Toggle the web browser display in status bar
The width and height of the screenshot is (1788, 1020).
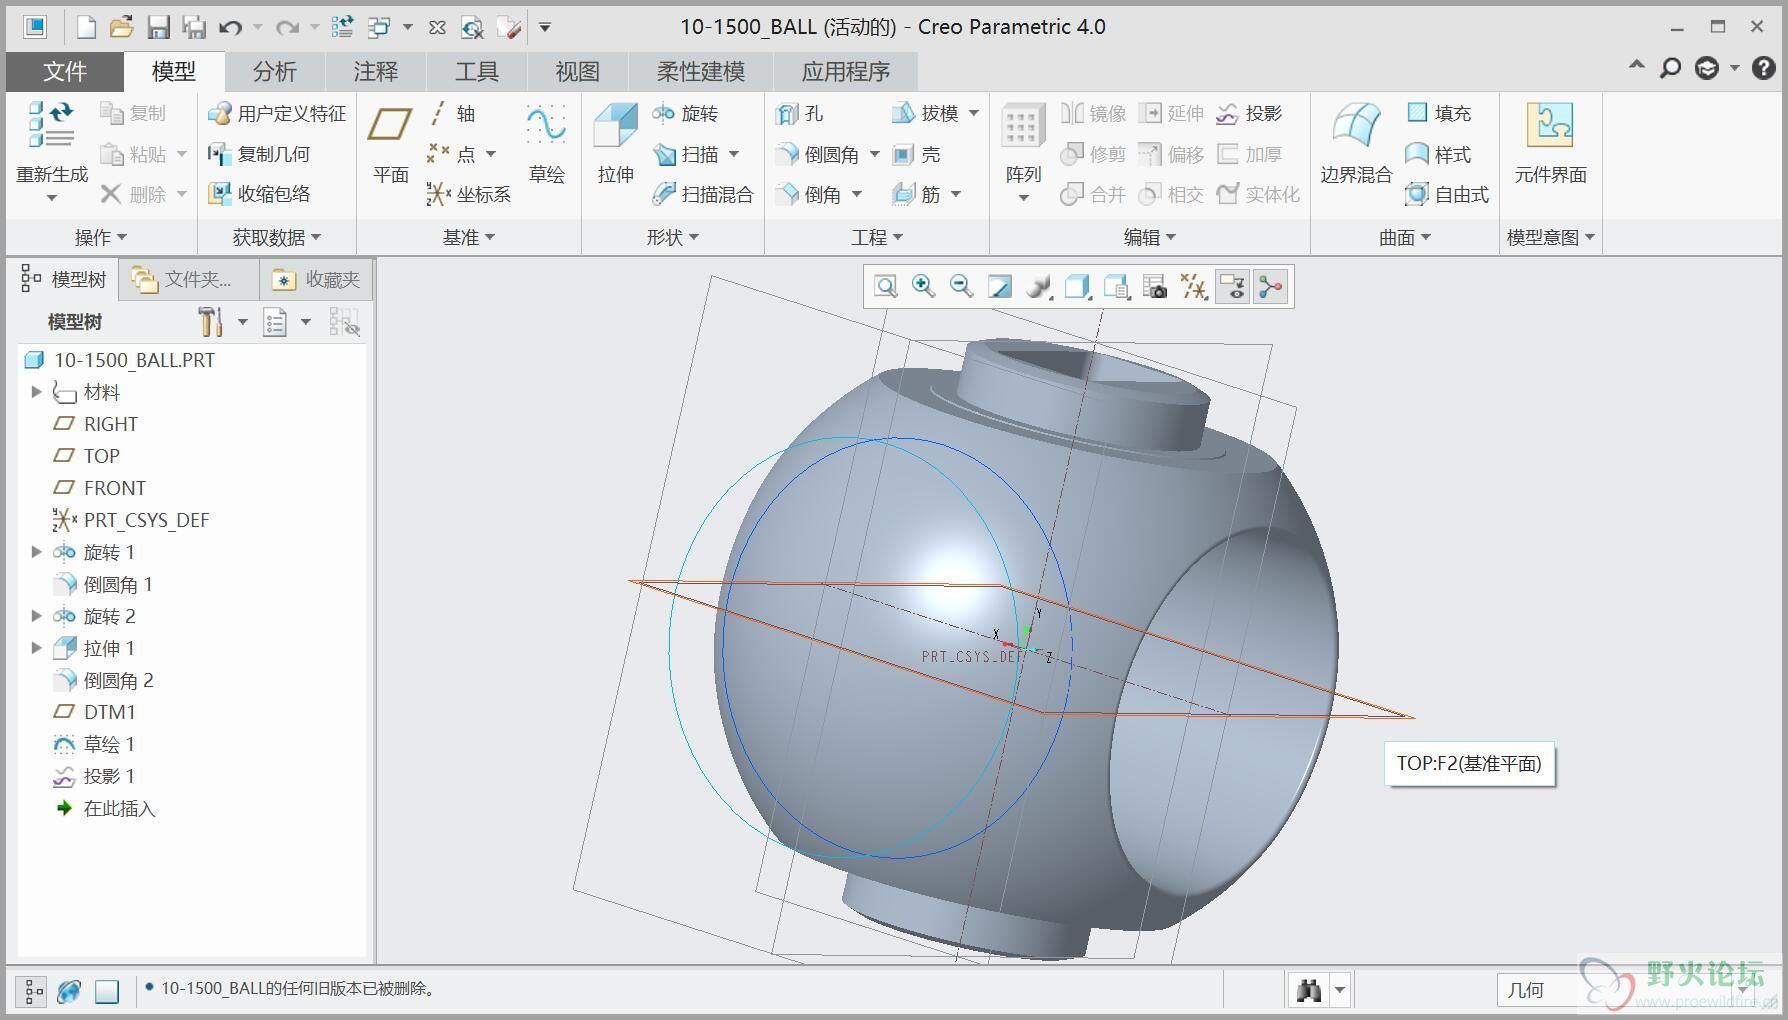click(69, 990)
